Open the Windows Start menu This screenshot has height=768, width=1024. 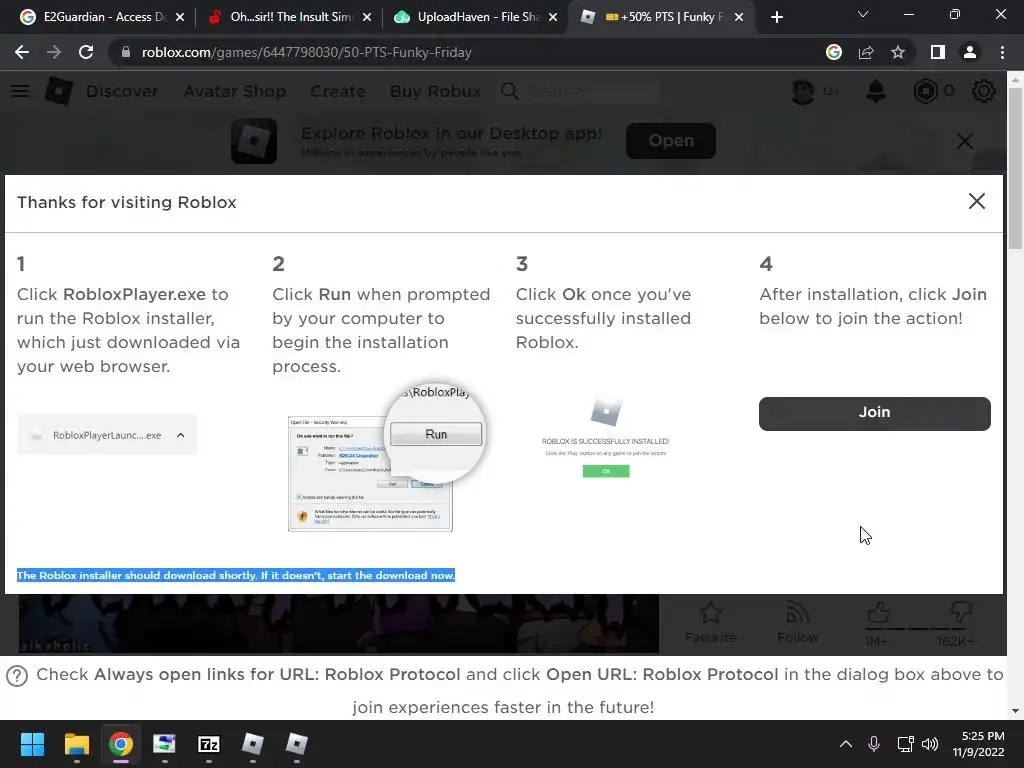tap(32, 744)
